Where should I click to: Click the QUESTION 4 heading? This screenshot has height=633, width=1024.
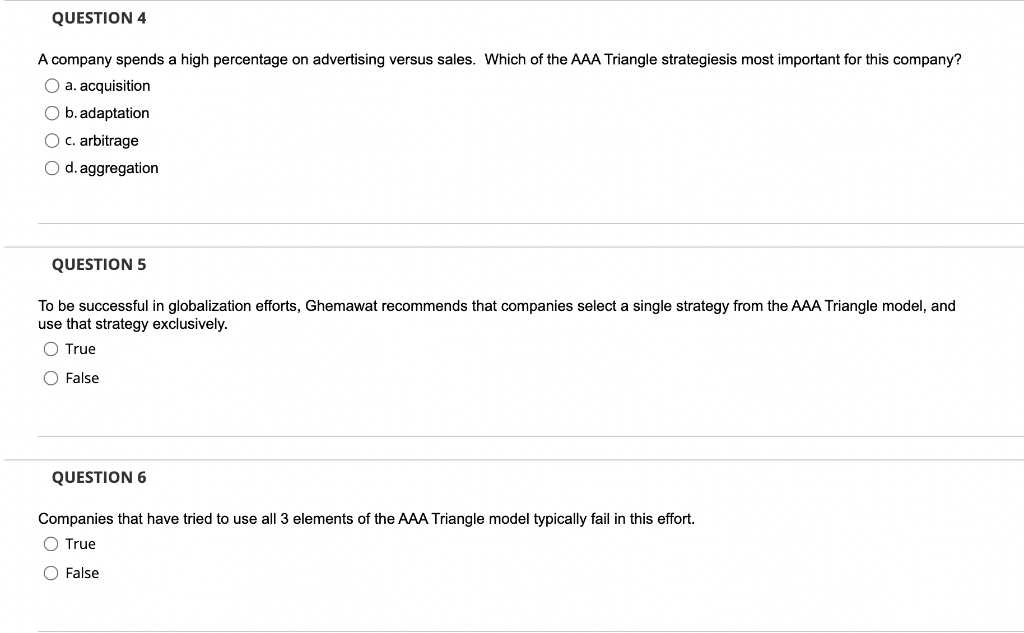(99, 17)
